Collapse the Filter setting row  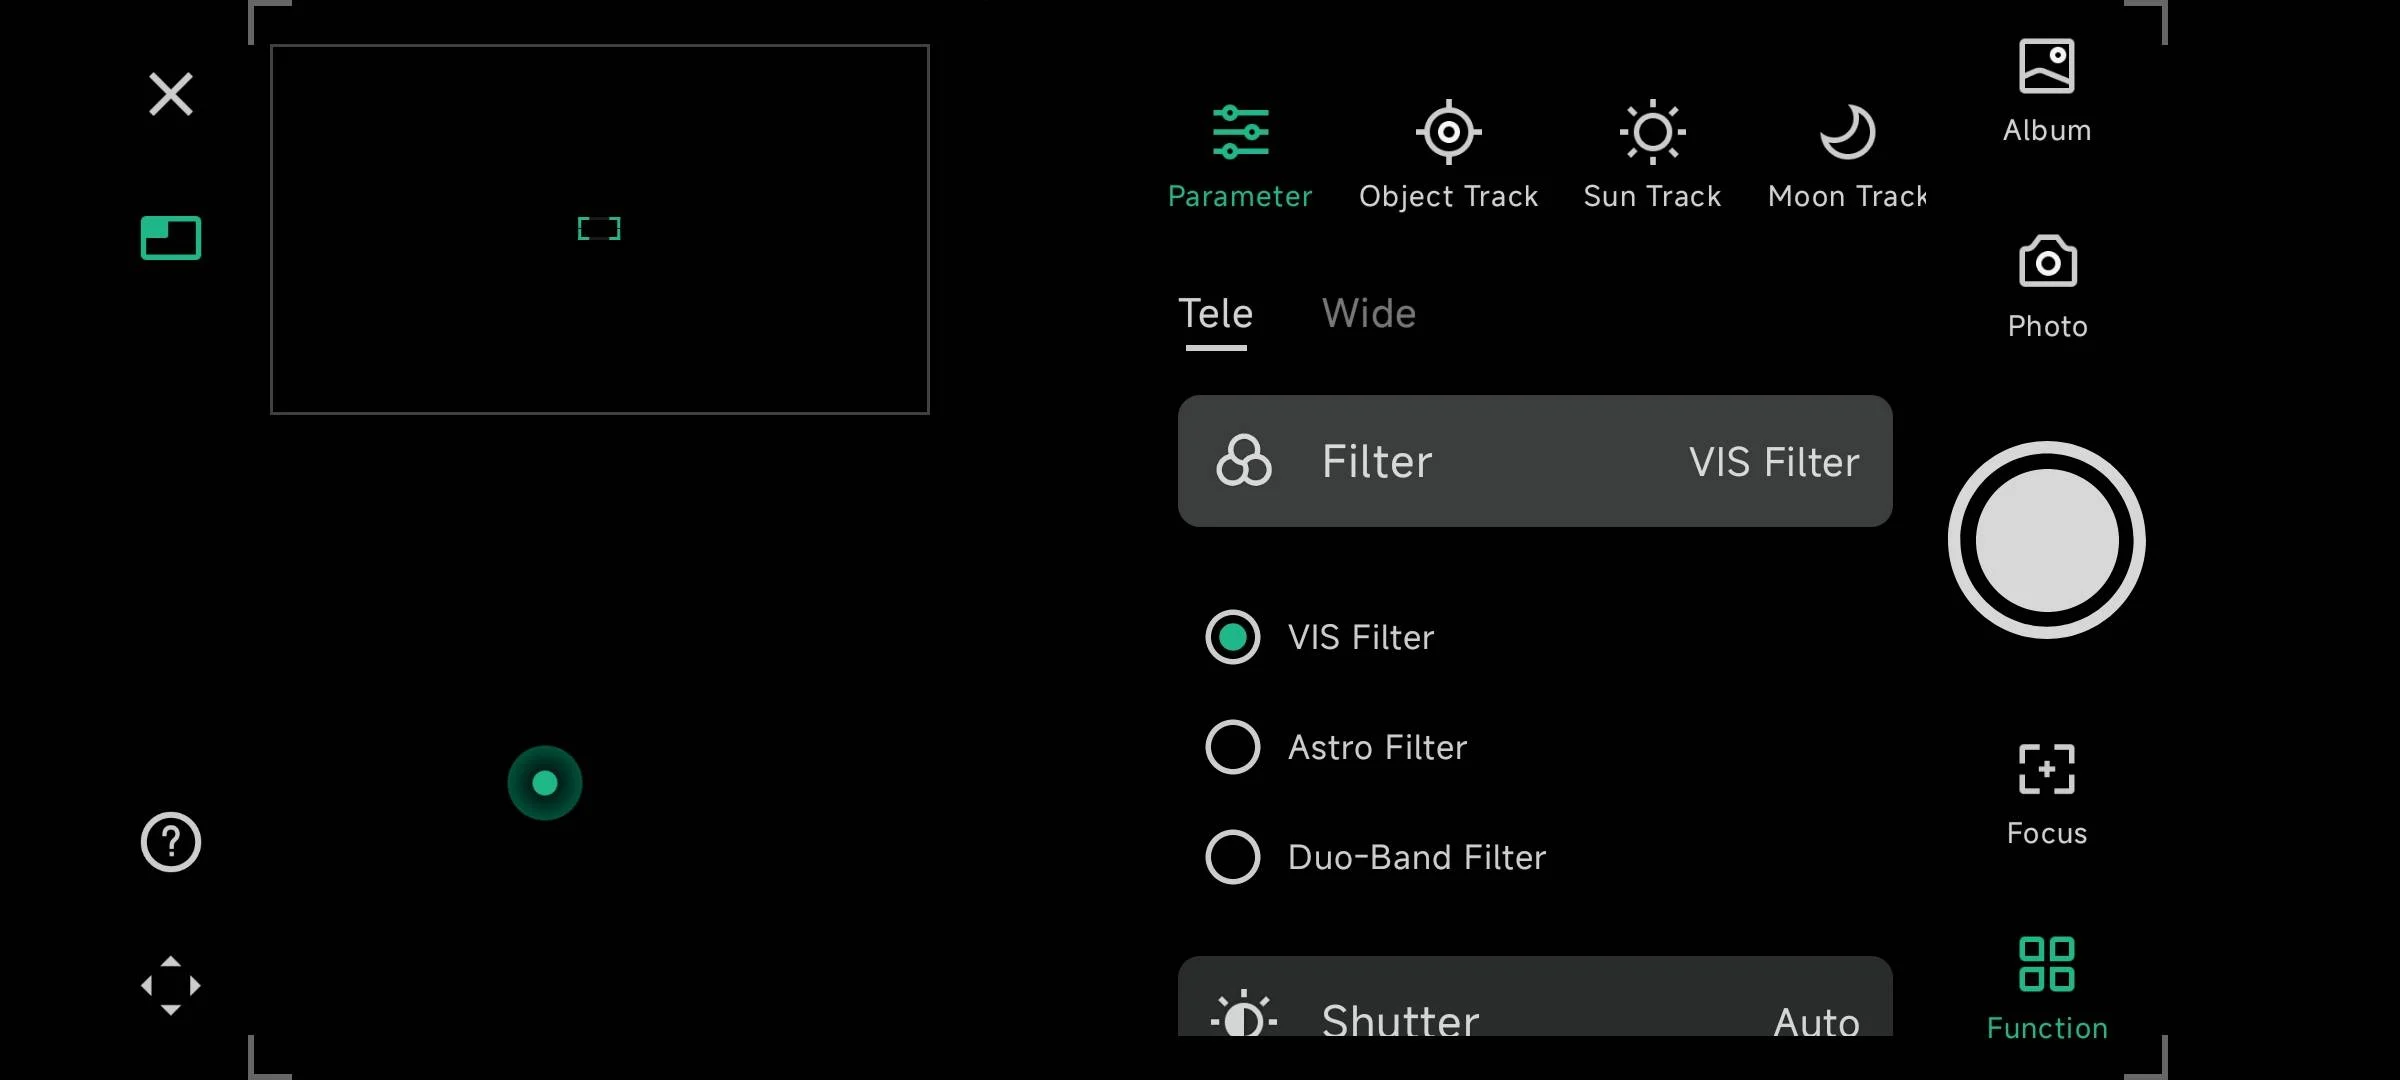click(1534, 461)
